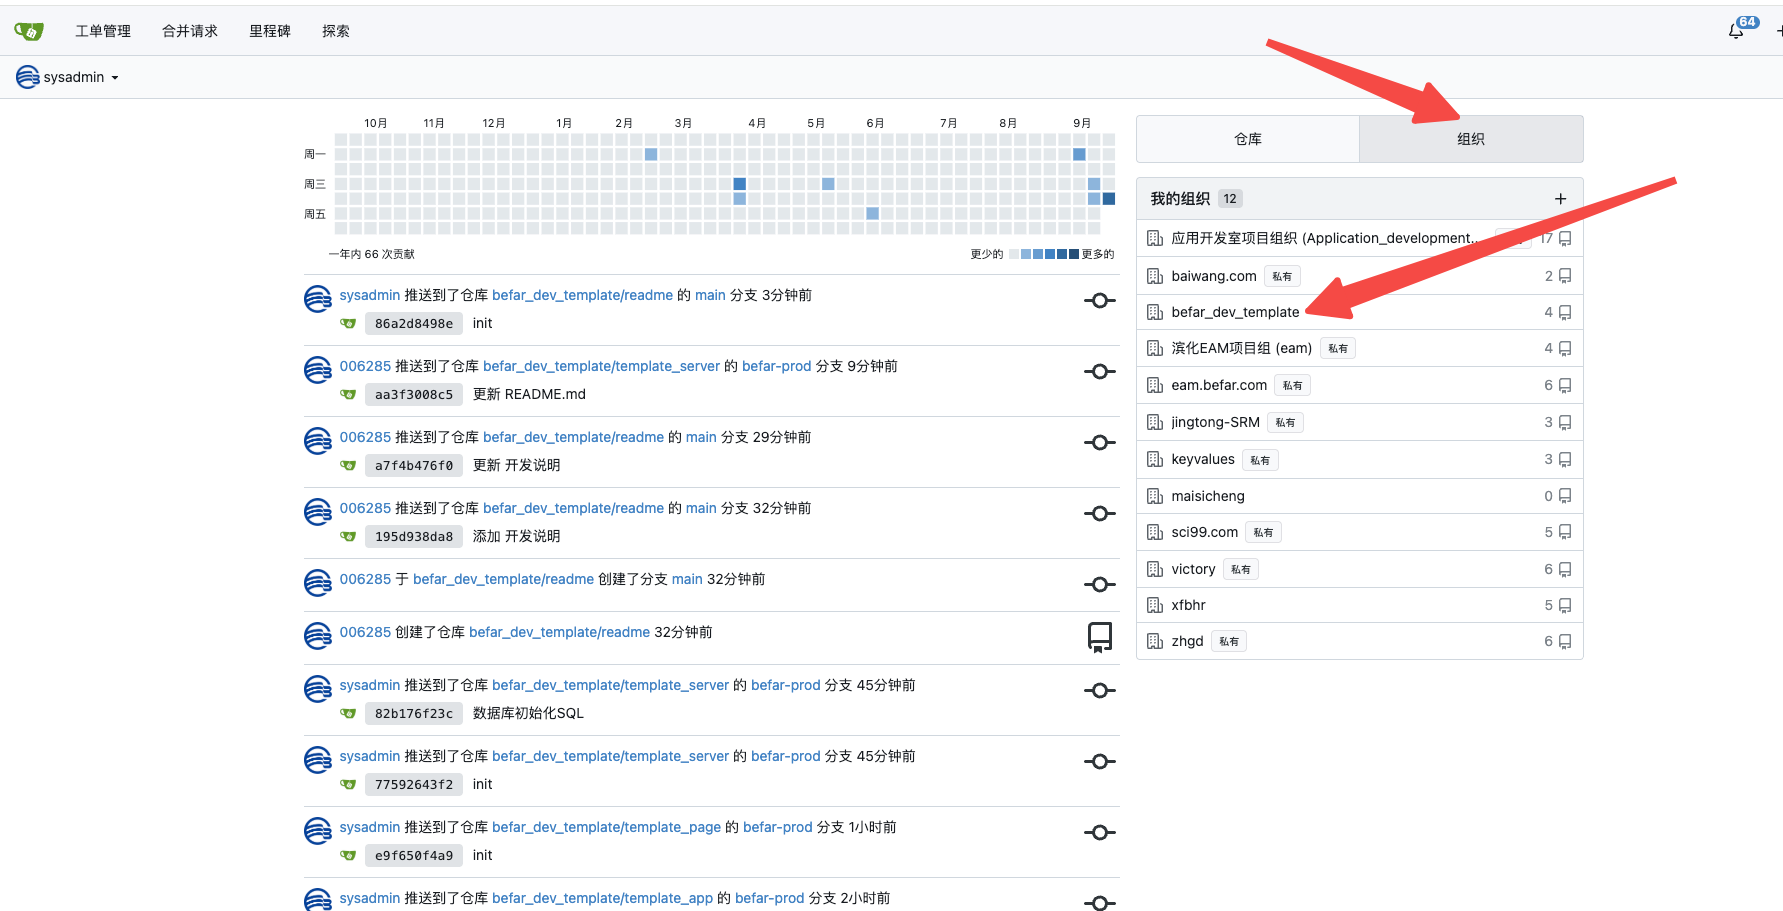Open the baiwang.com organization
The image size is (1783, 911).
pos(1214,276)
